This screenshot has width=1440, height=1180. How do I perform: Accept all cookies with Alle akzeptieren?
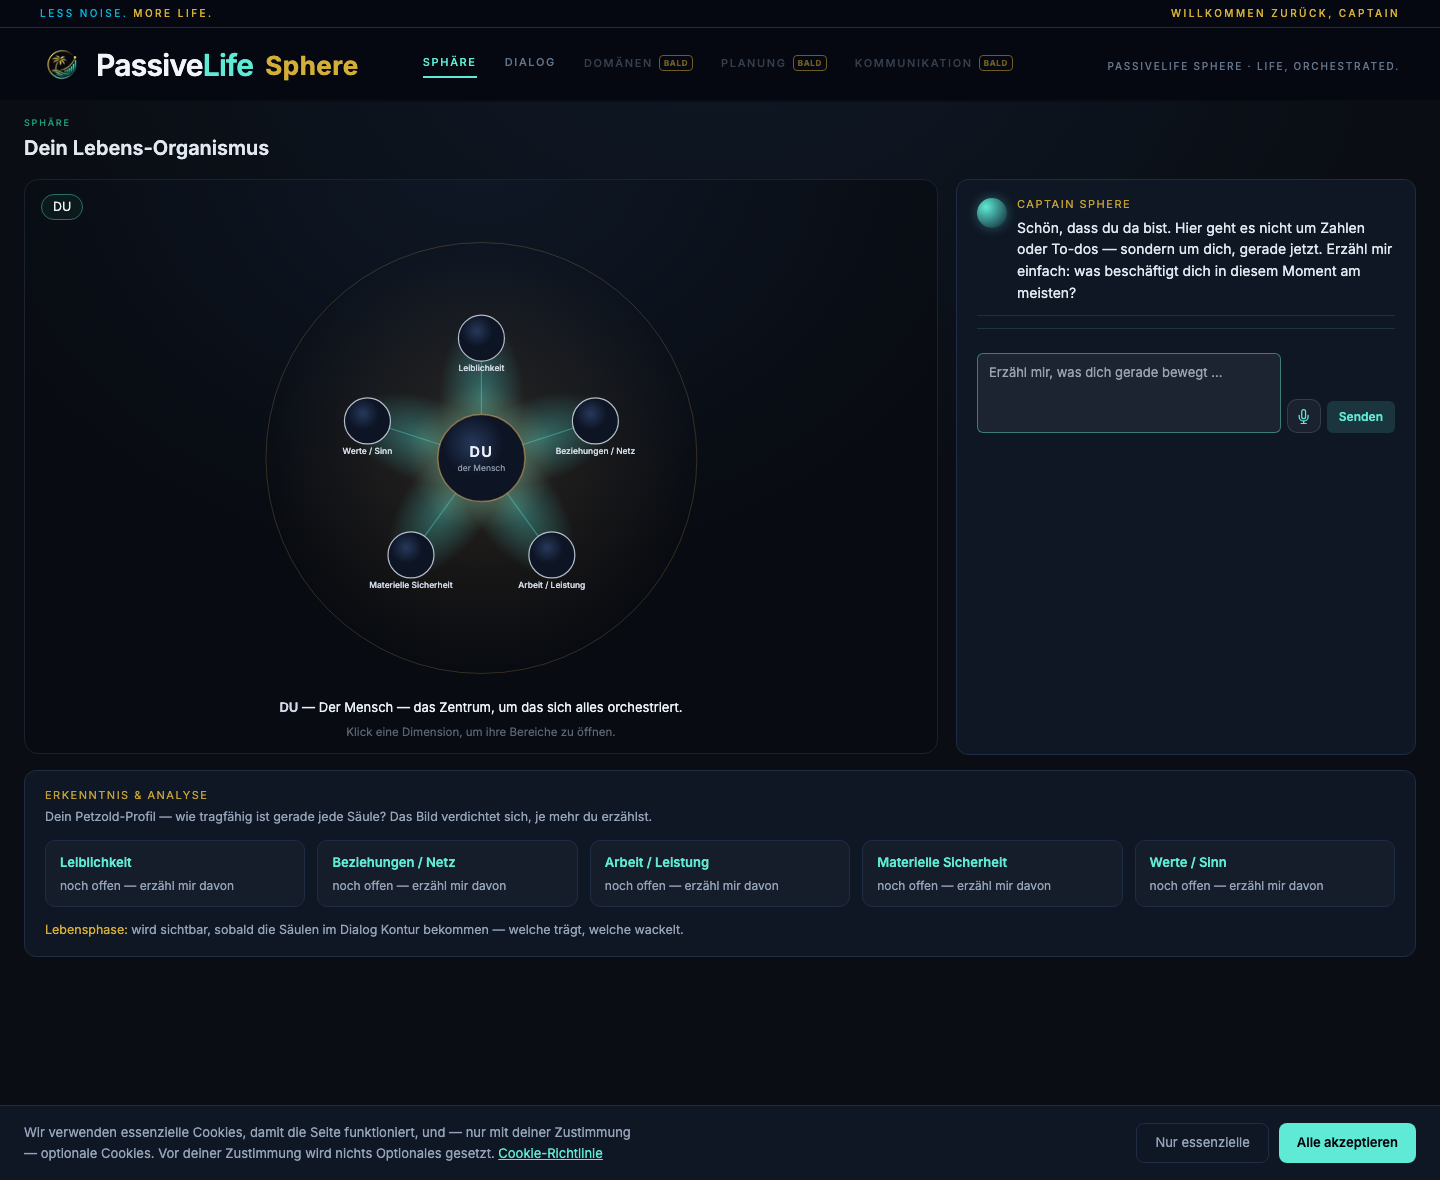[x=1347, y=1143]
